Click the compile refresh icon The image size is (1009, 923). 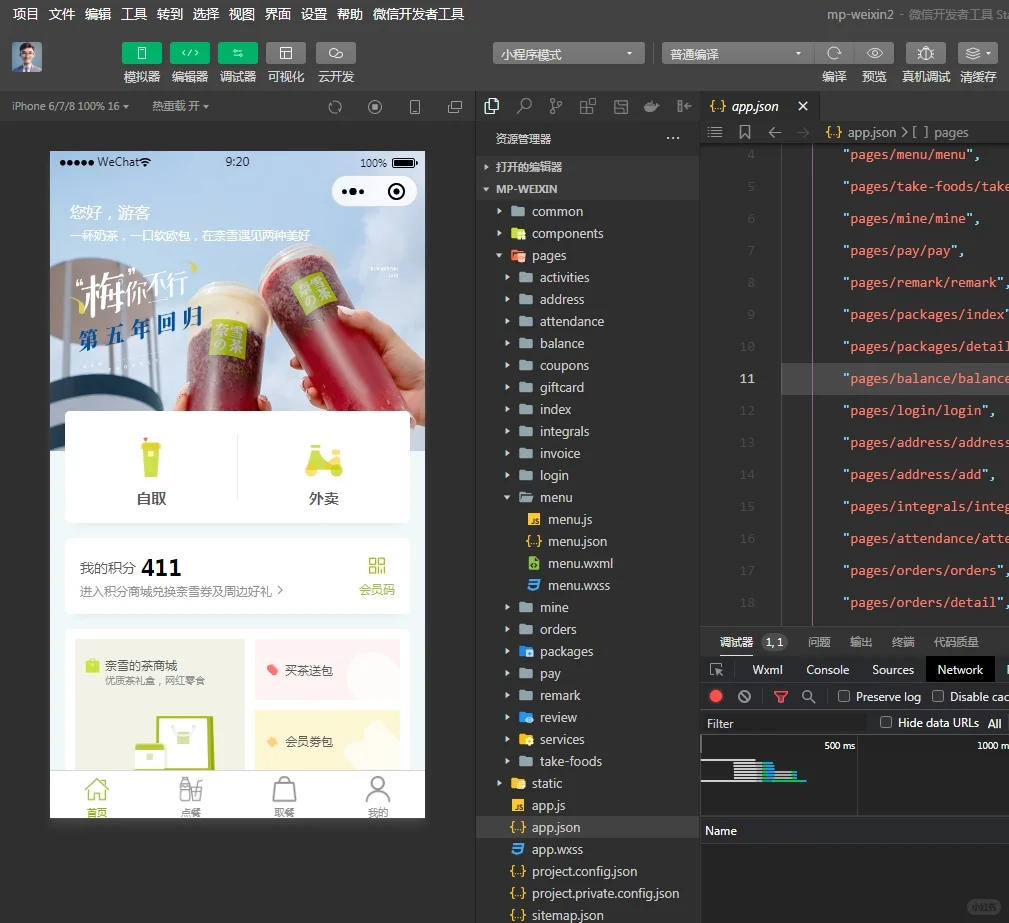pos(834,53)
